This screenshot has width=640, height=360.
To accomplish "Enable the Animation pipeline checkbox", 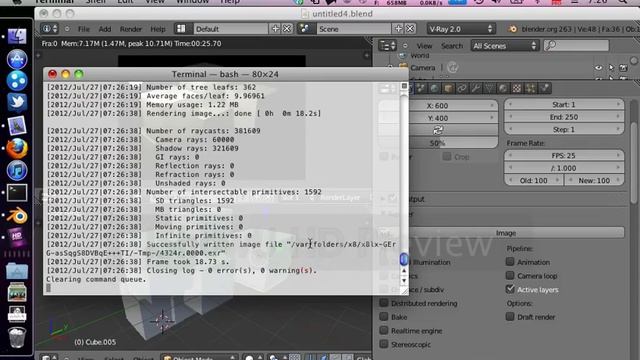I will [510, 262].
